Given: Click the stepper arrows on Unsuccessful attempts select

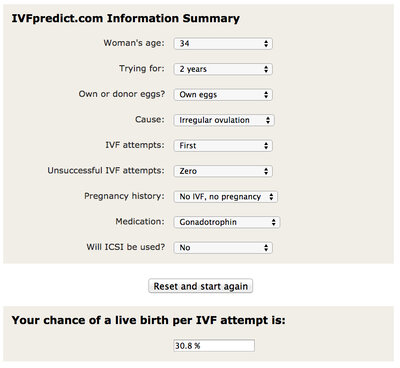Looking at the screenshot, I should point(266,171).
